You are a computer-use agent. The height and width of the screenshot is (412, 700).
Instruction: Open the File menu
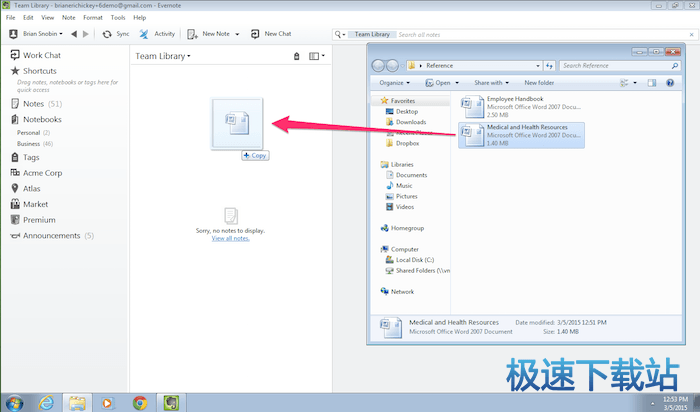pyautogui.click(x=11, y=17)
